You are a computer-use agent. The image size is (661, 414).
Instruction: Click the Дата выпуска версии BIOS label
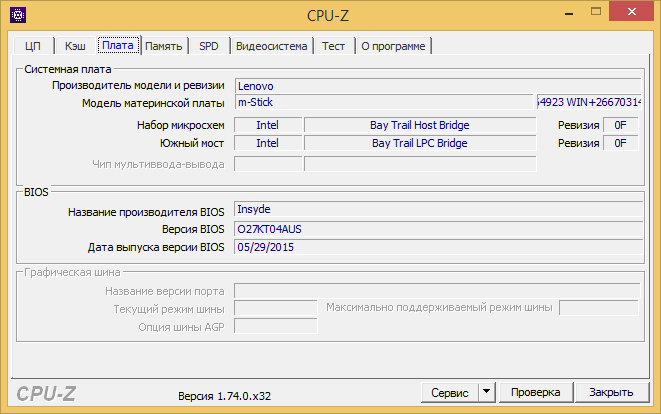coord(156,247)
